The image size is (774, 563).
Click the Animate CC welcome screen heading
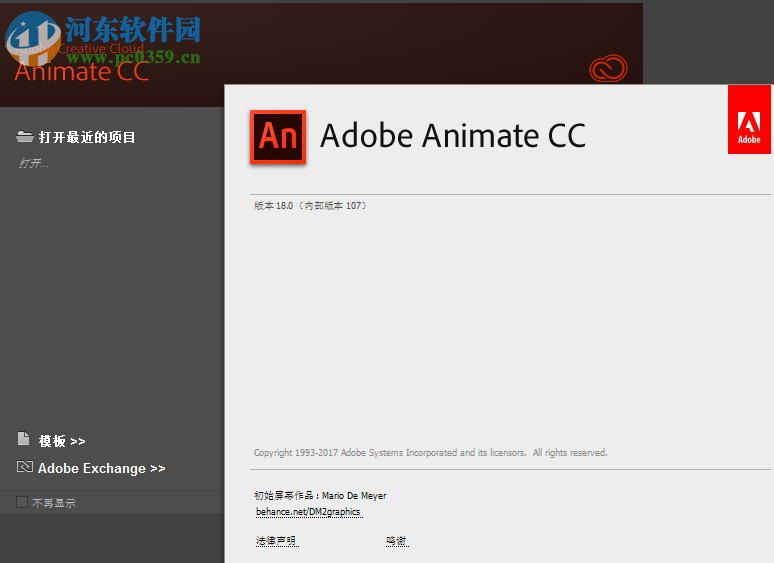(x=81, y=72)
